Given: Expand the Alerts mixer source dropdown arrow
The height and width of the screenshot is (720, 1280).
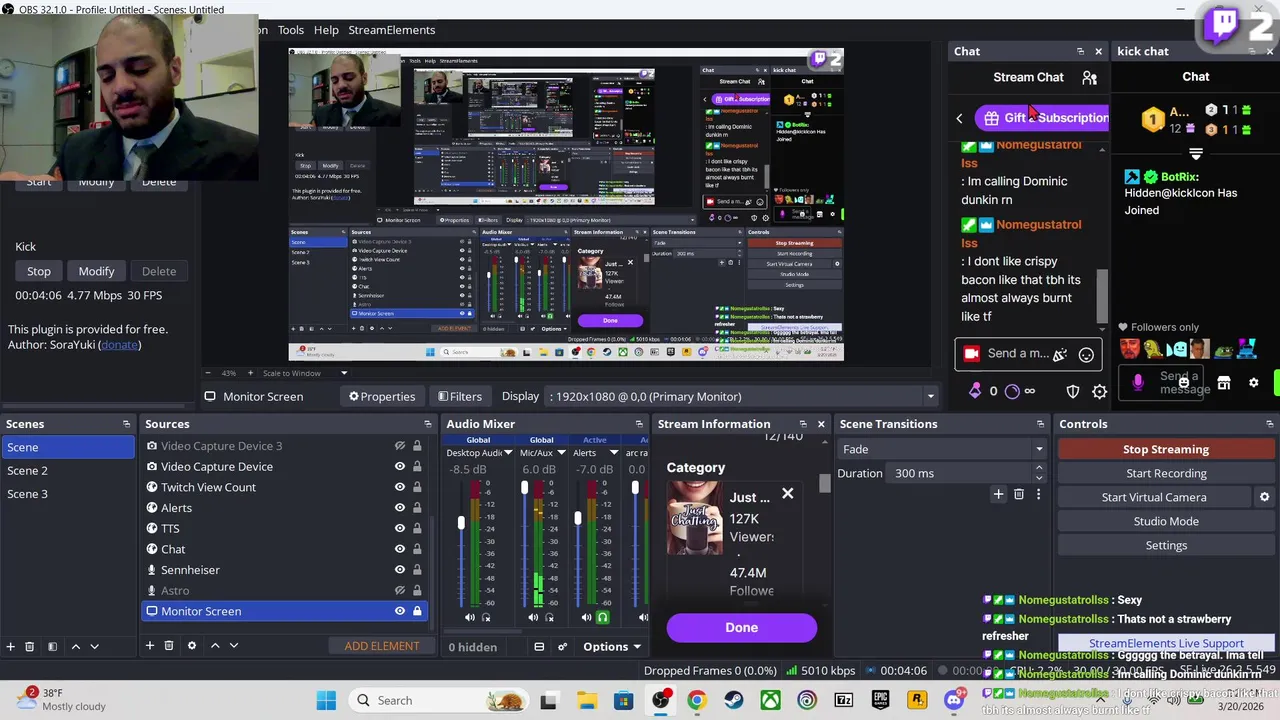Looking at the screenshot, I should [x=614, y=453].
